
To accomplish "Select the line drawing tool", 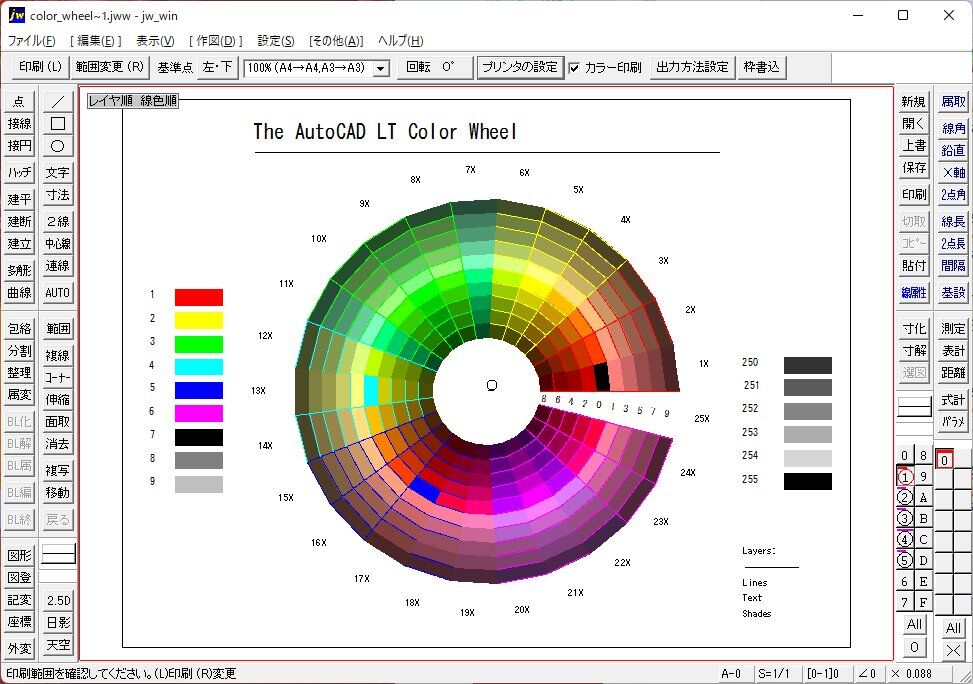I will pyautogui.click(x=58, y=102).
